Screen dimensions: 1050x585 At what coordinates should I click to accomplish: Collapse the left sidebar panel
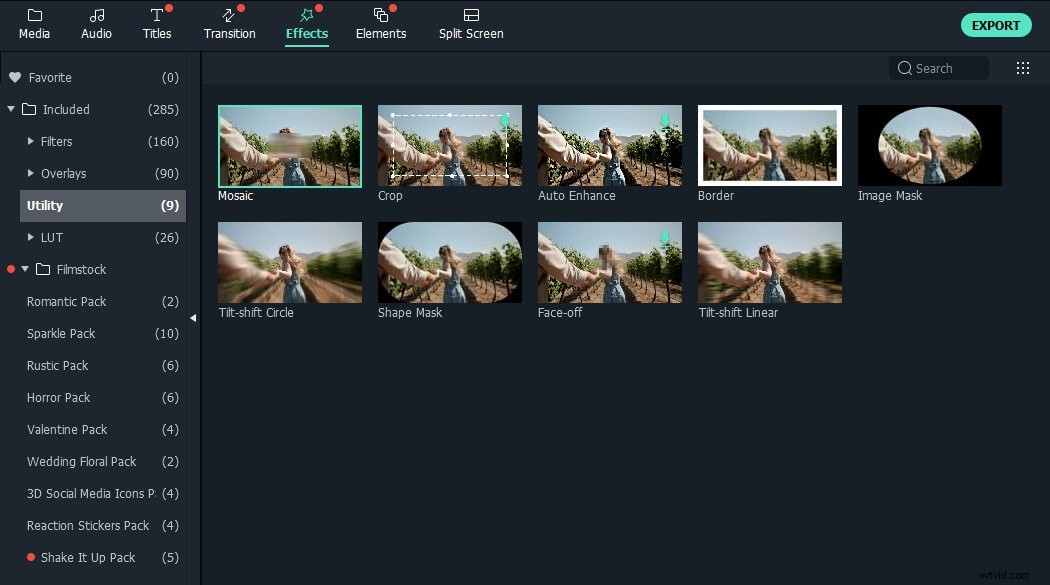[193, 316]
